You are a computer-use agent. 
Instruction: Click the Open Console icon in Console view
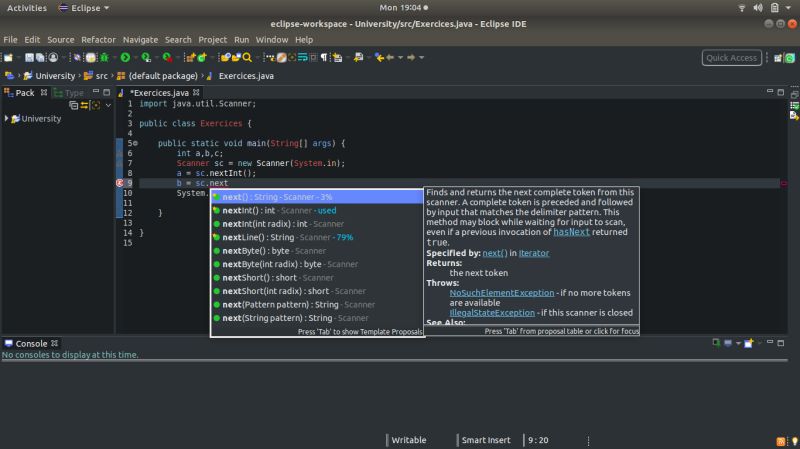748,343
